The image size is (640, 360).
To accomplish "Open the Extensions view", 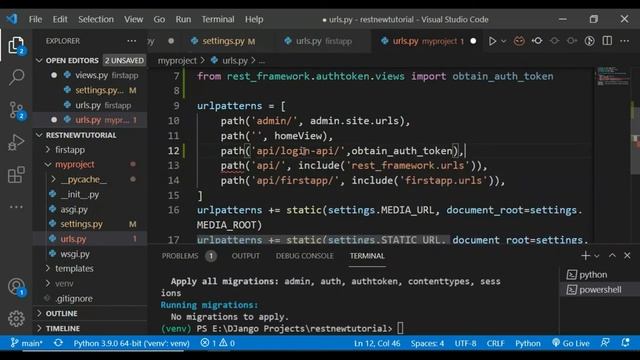I will pyautogui.click(x=16, y=175).
